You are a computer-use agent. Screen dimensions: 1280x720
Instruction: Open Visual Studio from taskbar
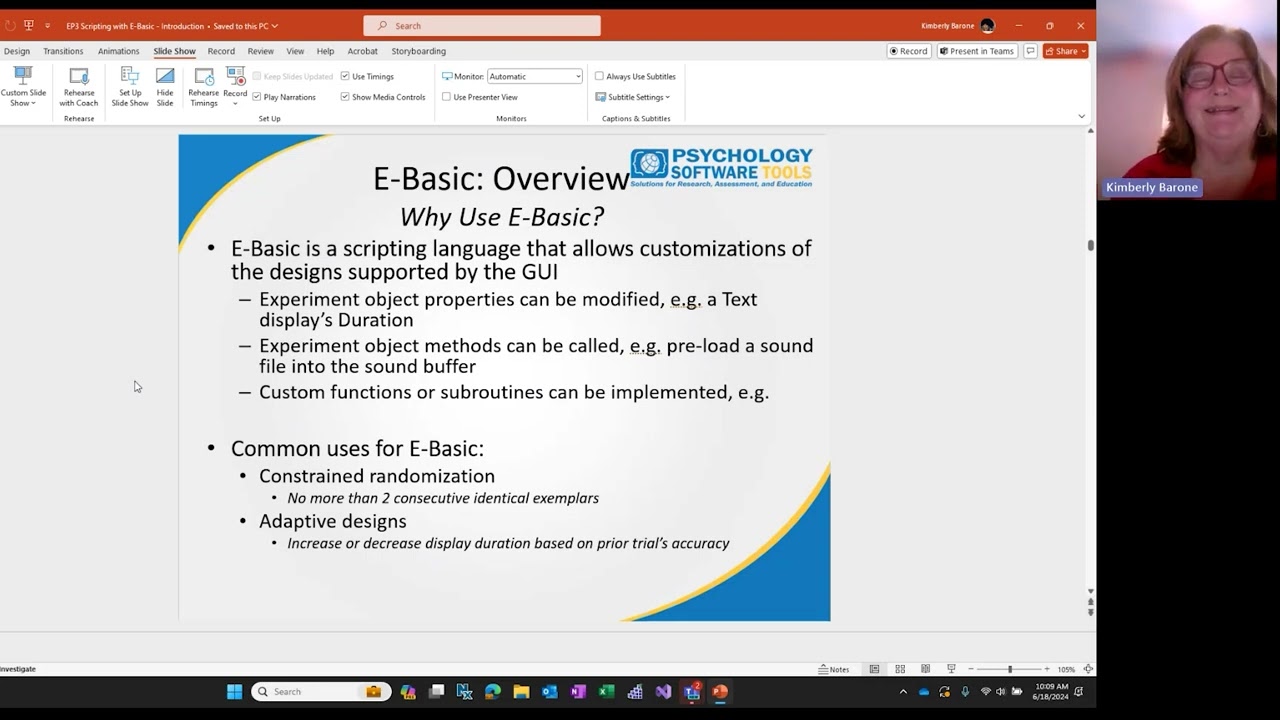click(663, 691)
